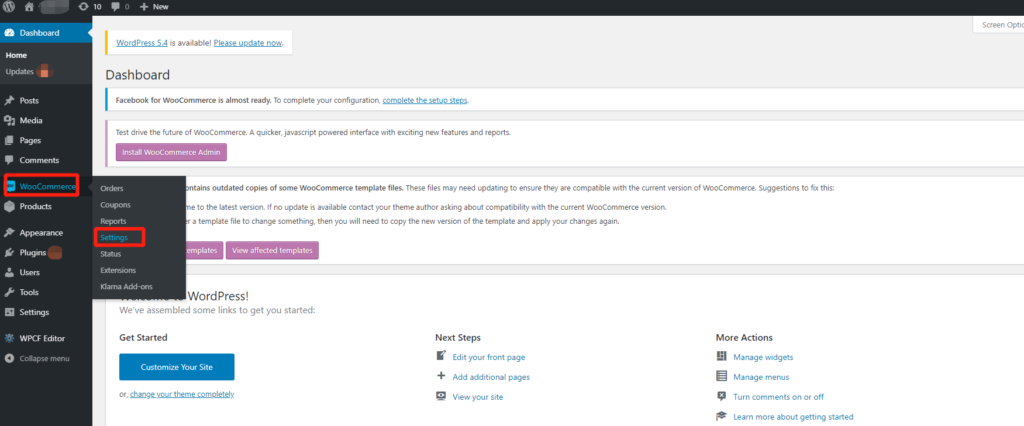The width and height of the screenshot is (1024, 426).
Task: Choose Orders from WooCommerce submenu
Action: click(x=112, y=188)
